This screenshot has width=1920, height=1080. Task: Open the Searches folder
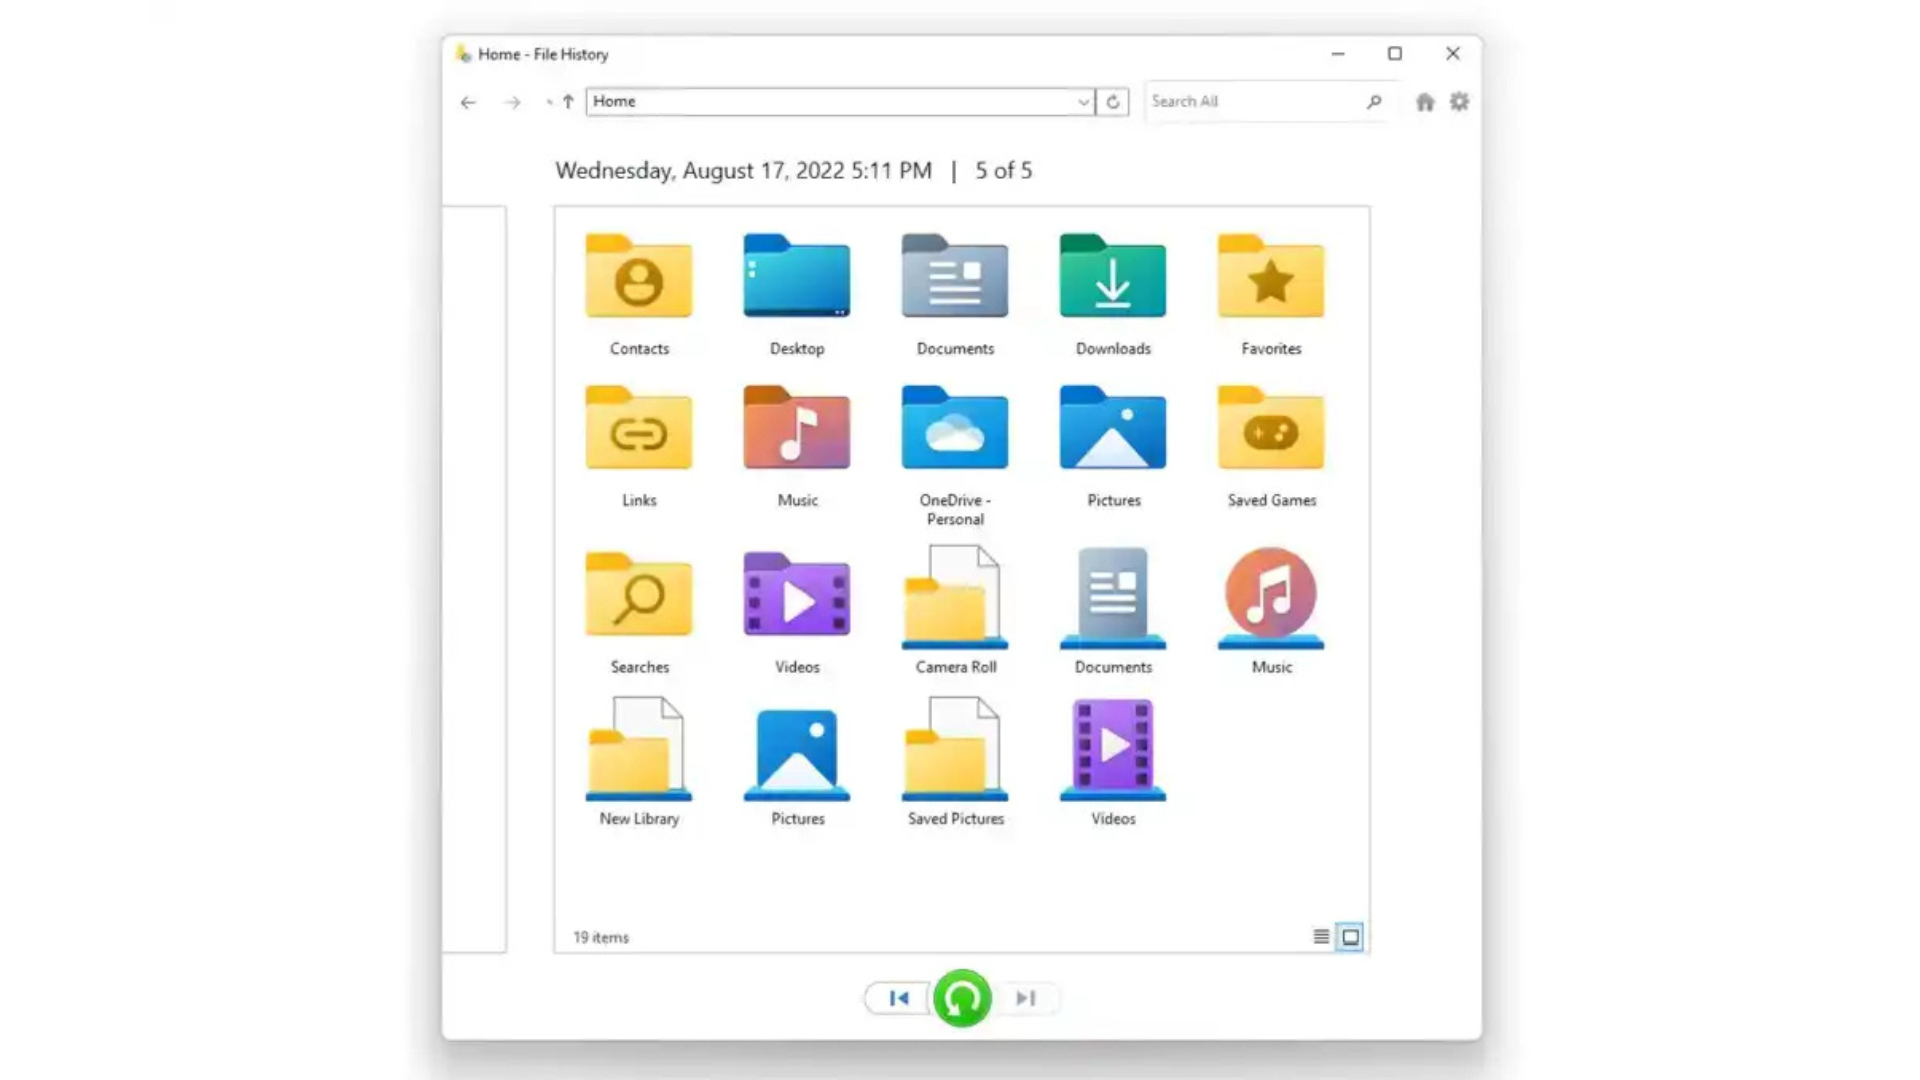tap(638, 600)
